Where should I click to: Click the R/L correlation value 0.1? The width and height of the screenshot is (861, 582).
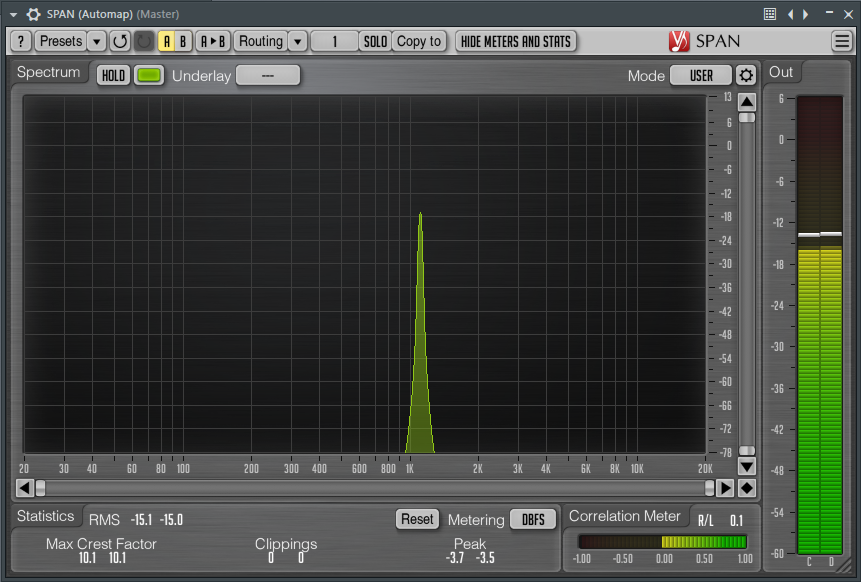tap(736, 521)
